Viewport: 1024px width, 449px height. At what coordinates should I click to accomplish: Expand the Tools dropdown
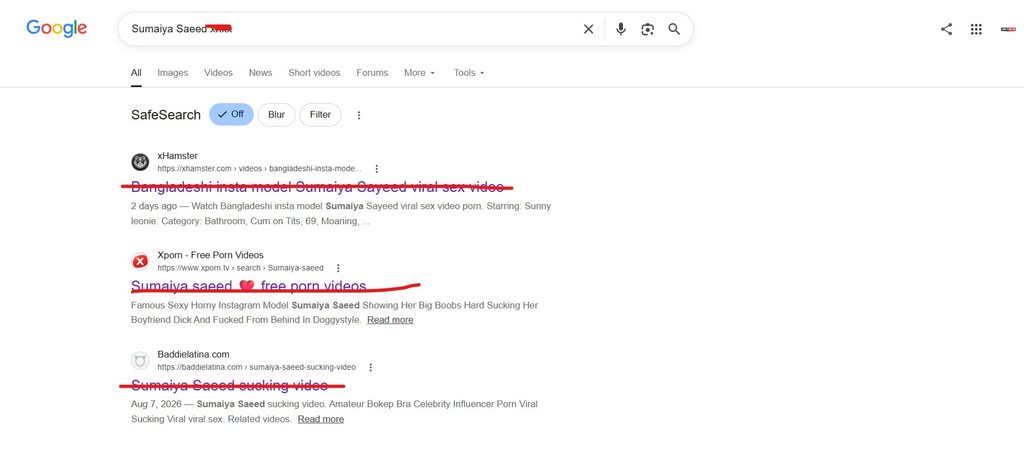(469, 72)
